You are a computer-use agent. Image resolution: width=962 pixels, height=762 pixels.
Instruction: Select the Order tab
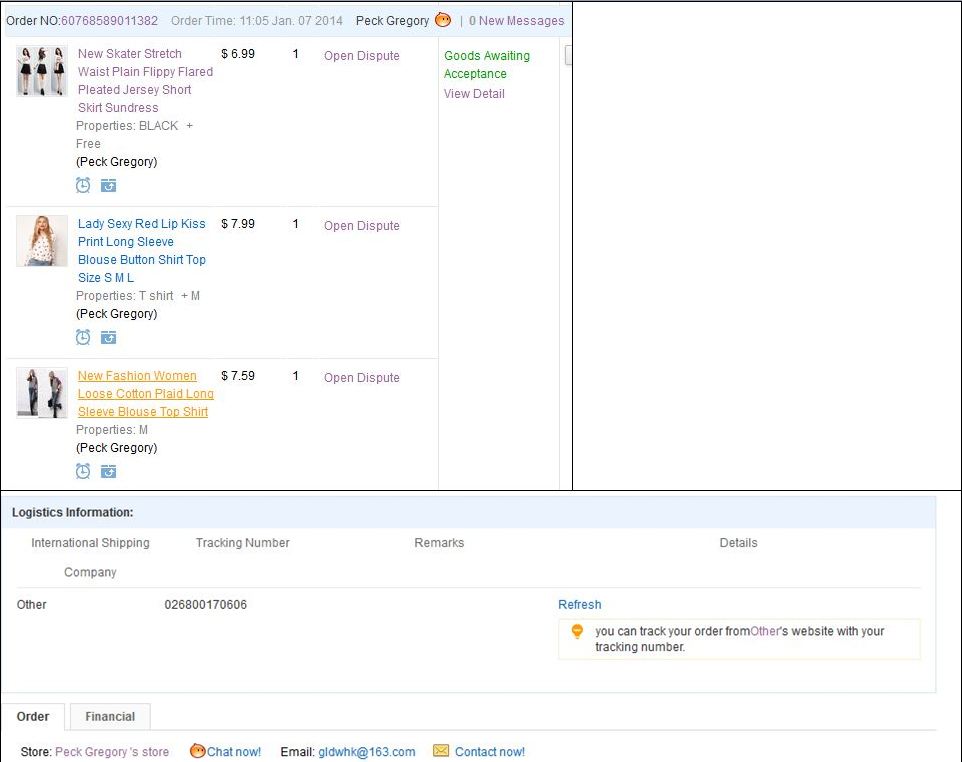click(x=33, y=716)
